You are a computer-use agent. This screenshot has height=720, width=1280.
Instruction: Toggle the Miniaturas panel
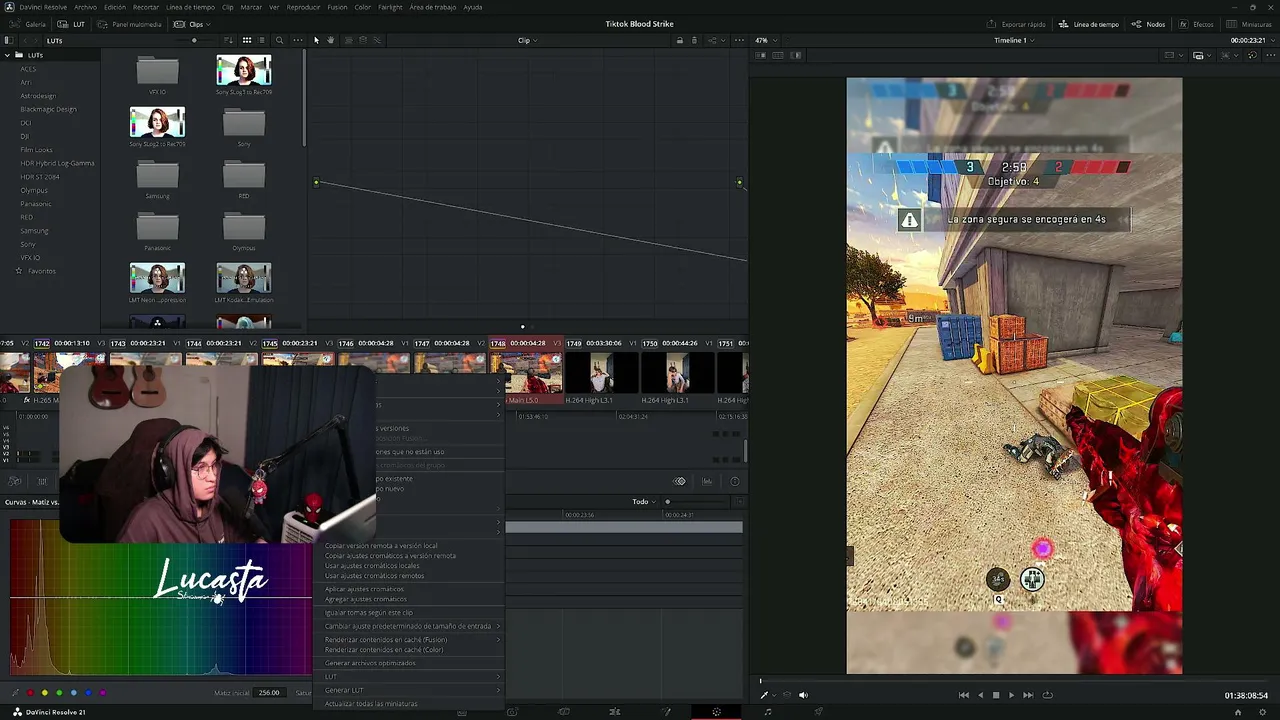pyautogui.click(x=1249, y=24)
